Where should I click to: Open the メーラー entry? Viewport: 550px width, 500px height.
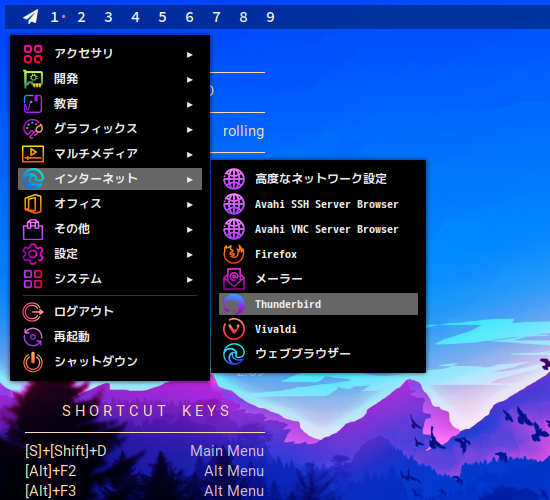point(318,279)
